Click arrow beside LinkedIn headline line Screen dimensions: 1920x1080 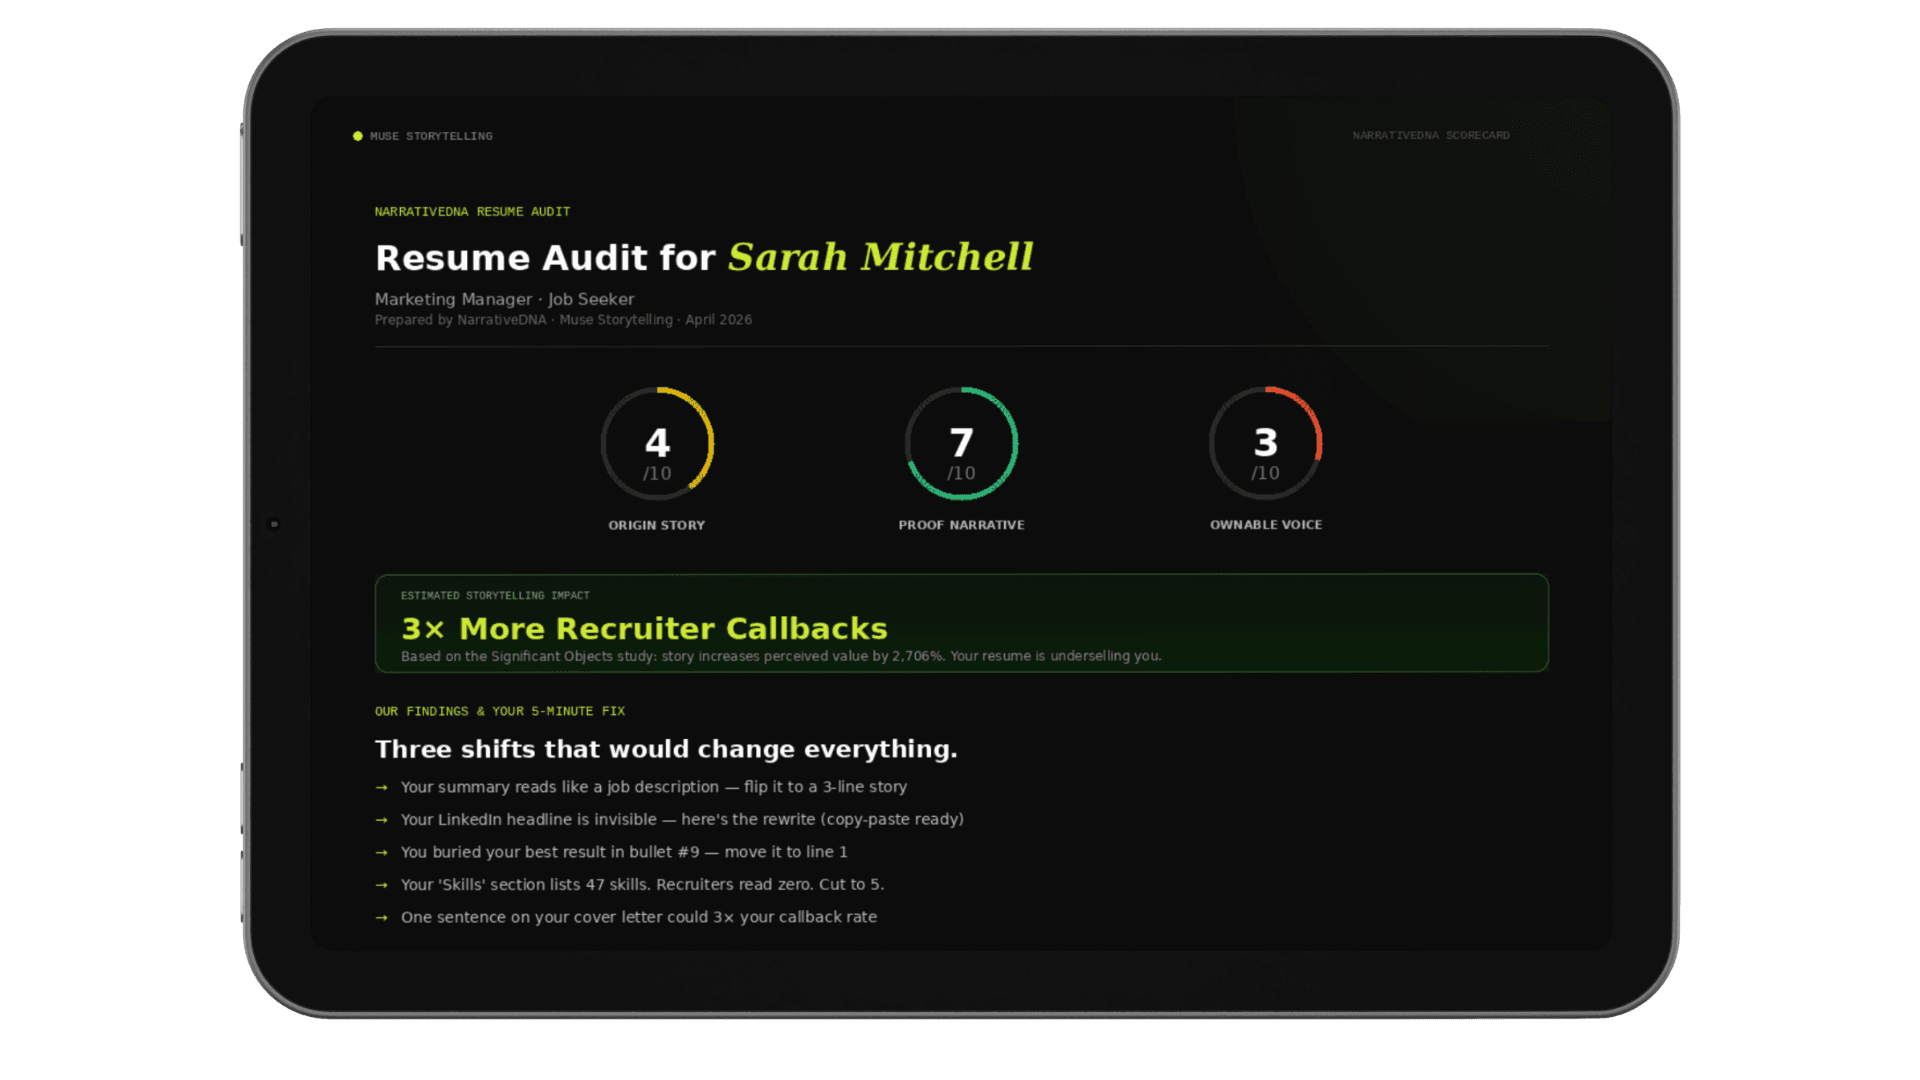pos(381,820)
